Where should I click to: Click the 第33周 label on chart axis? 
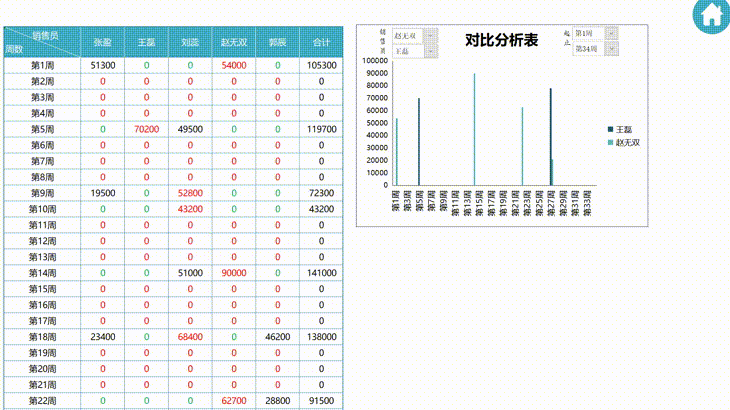(587, 203)
